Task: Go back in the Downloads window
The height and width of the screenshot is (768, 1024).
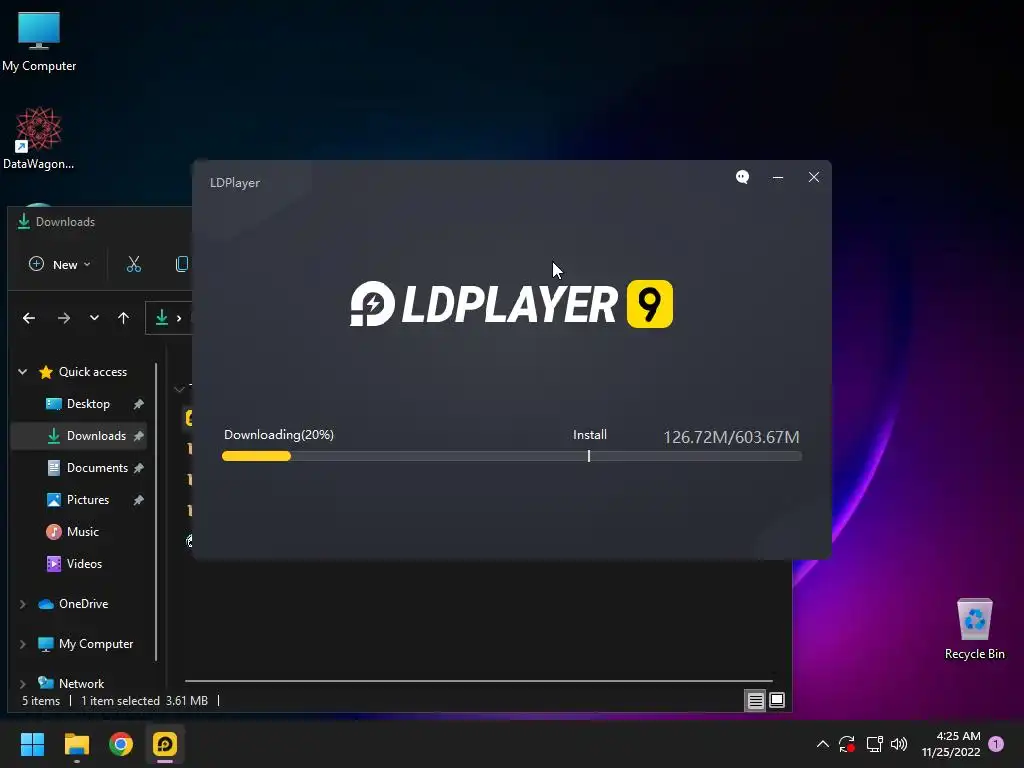Action: tap(29, 318)
